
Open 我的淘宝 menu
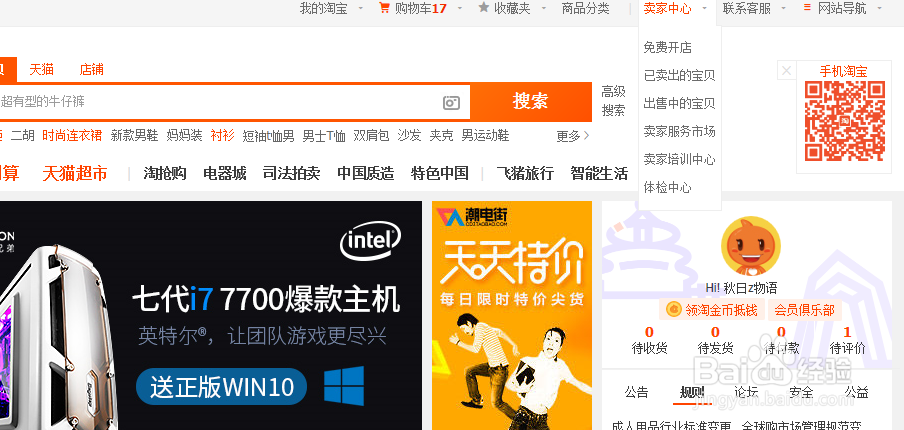(x=323, y=9)
